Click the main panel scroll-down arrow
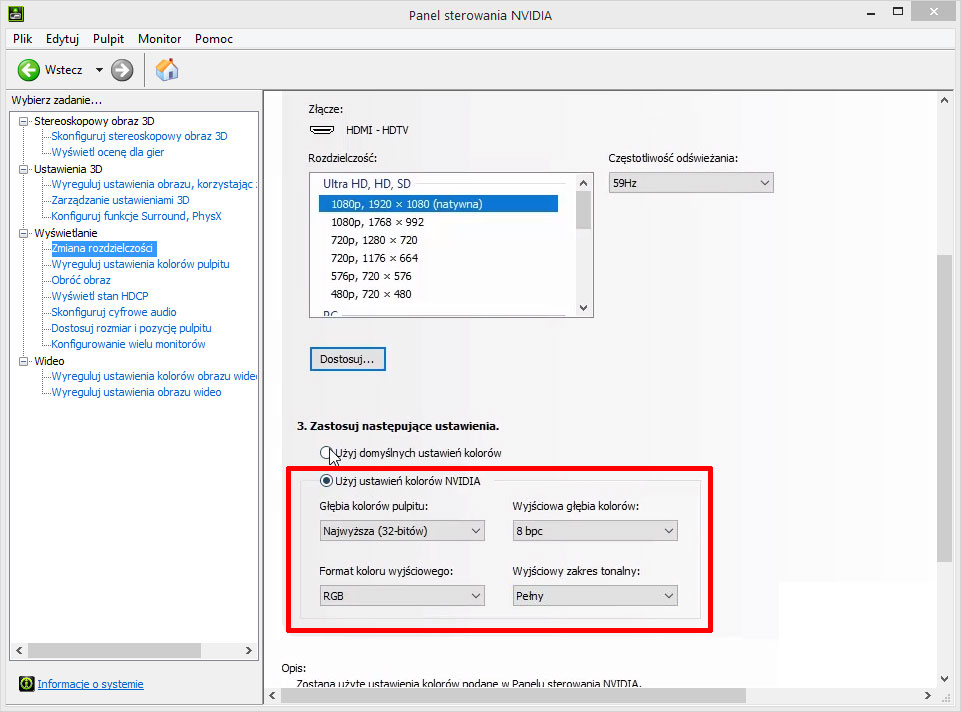The image size is (961, 712). pos(944,678)
